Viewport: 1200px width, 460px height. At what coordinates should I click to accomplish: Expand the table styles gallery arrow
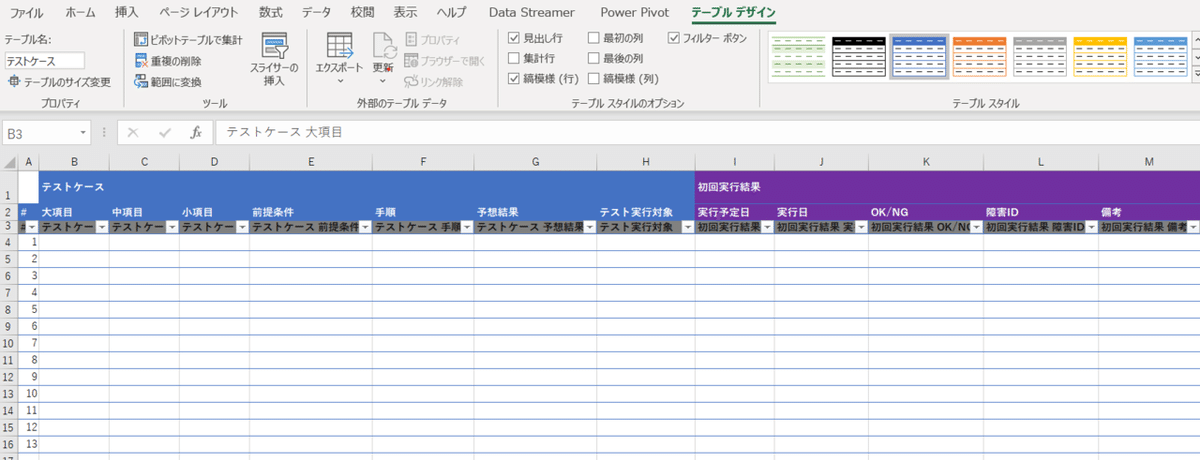tap(1196, 76)
